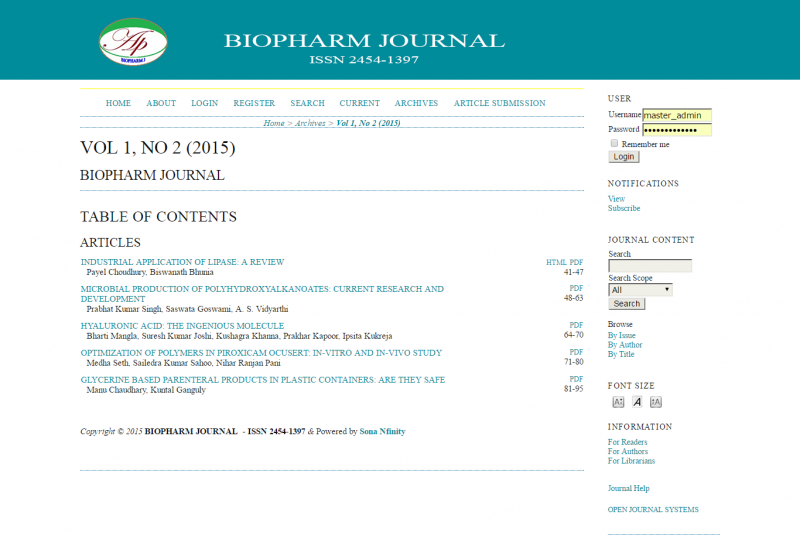
Task: Click the journal content Search text box
Action: (x=650, y=266)
